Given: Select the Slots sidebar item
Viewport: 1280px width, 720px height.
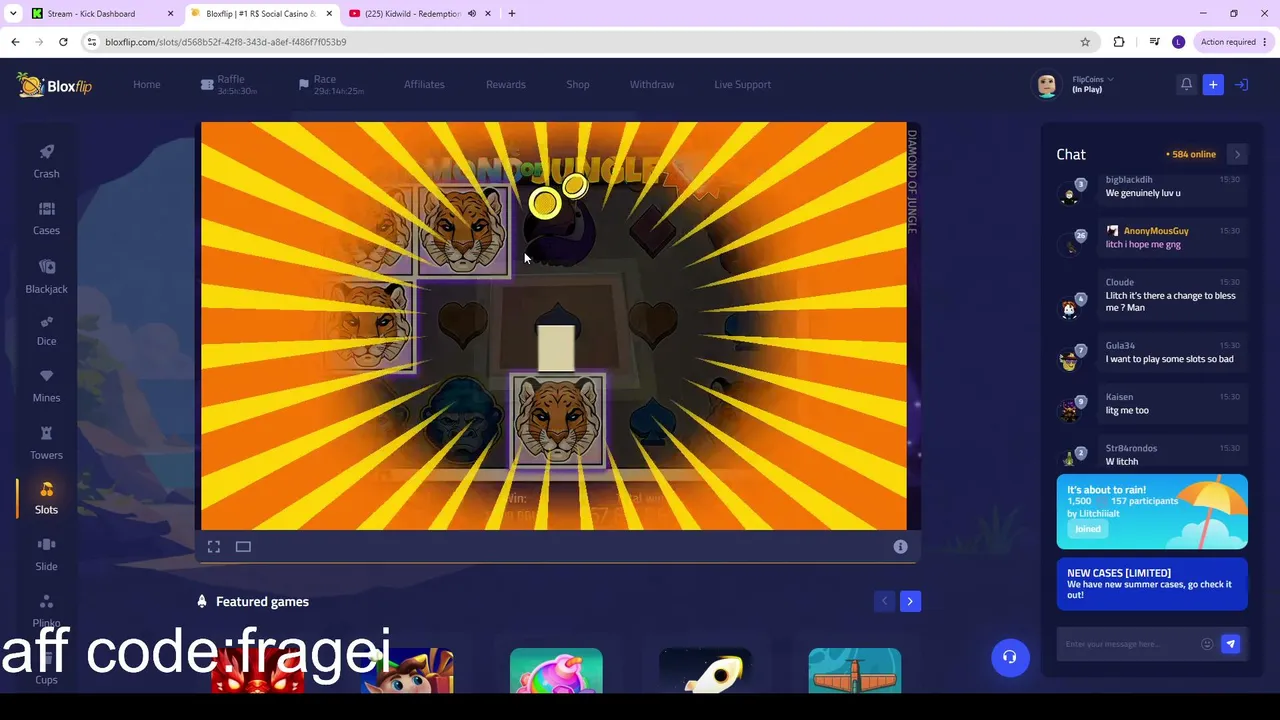Looking at the screenshot, I should [x=46, y=497].
